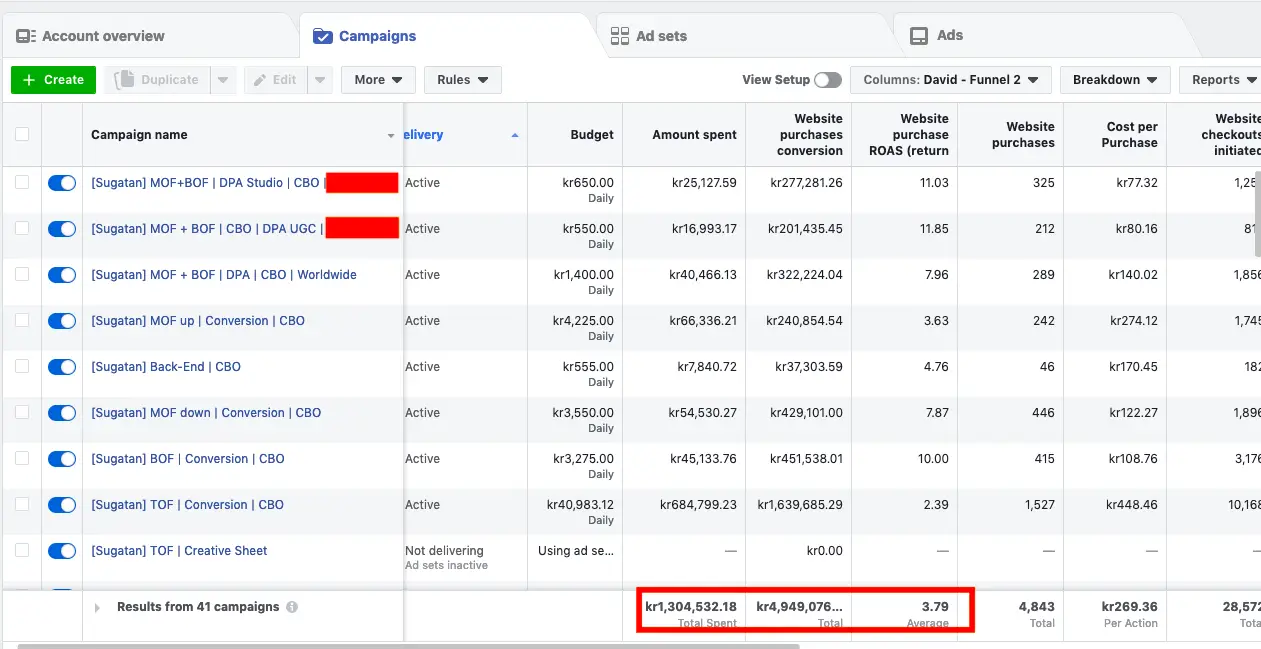Click the Duplicate button

(158, 80)
